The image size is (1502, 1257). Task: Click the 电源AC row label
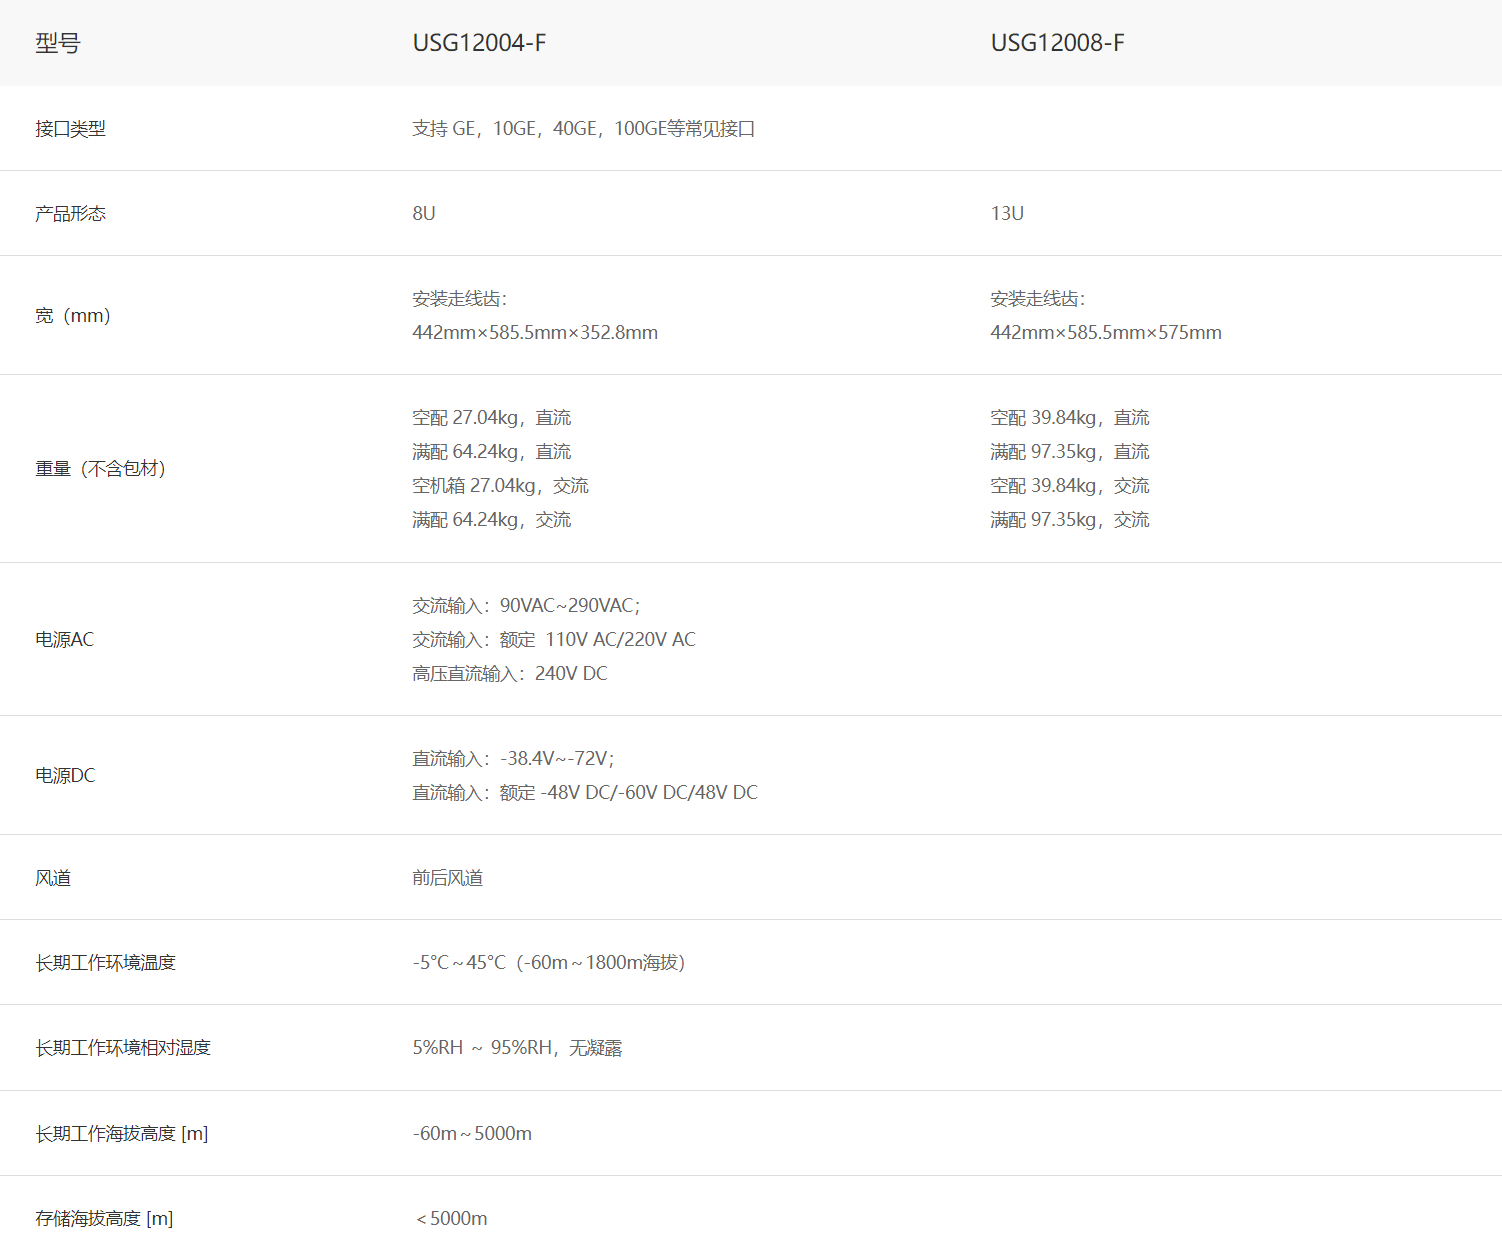(x=65, y=640)
